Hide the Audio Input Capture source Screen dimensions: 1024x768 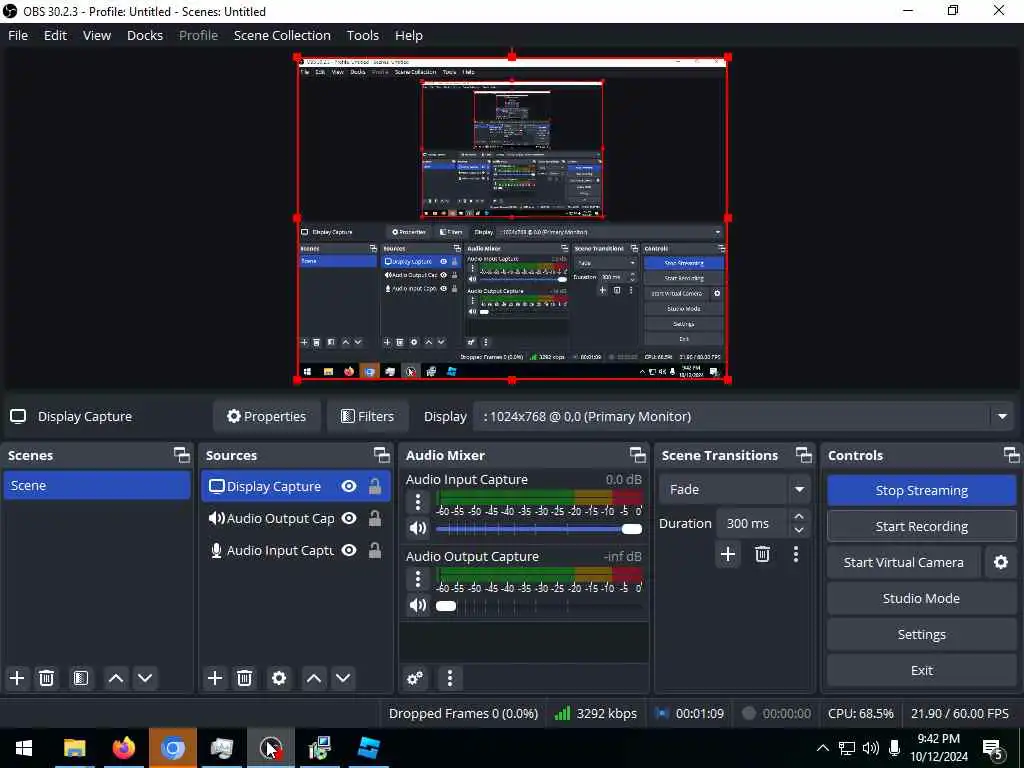click(349, 550)
